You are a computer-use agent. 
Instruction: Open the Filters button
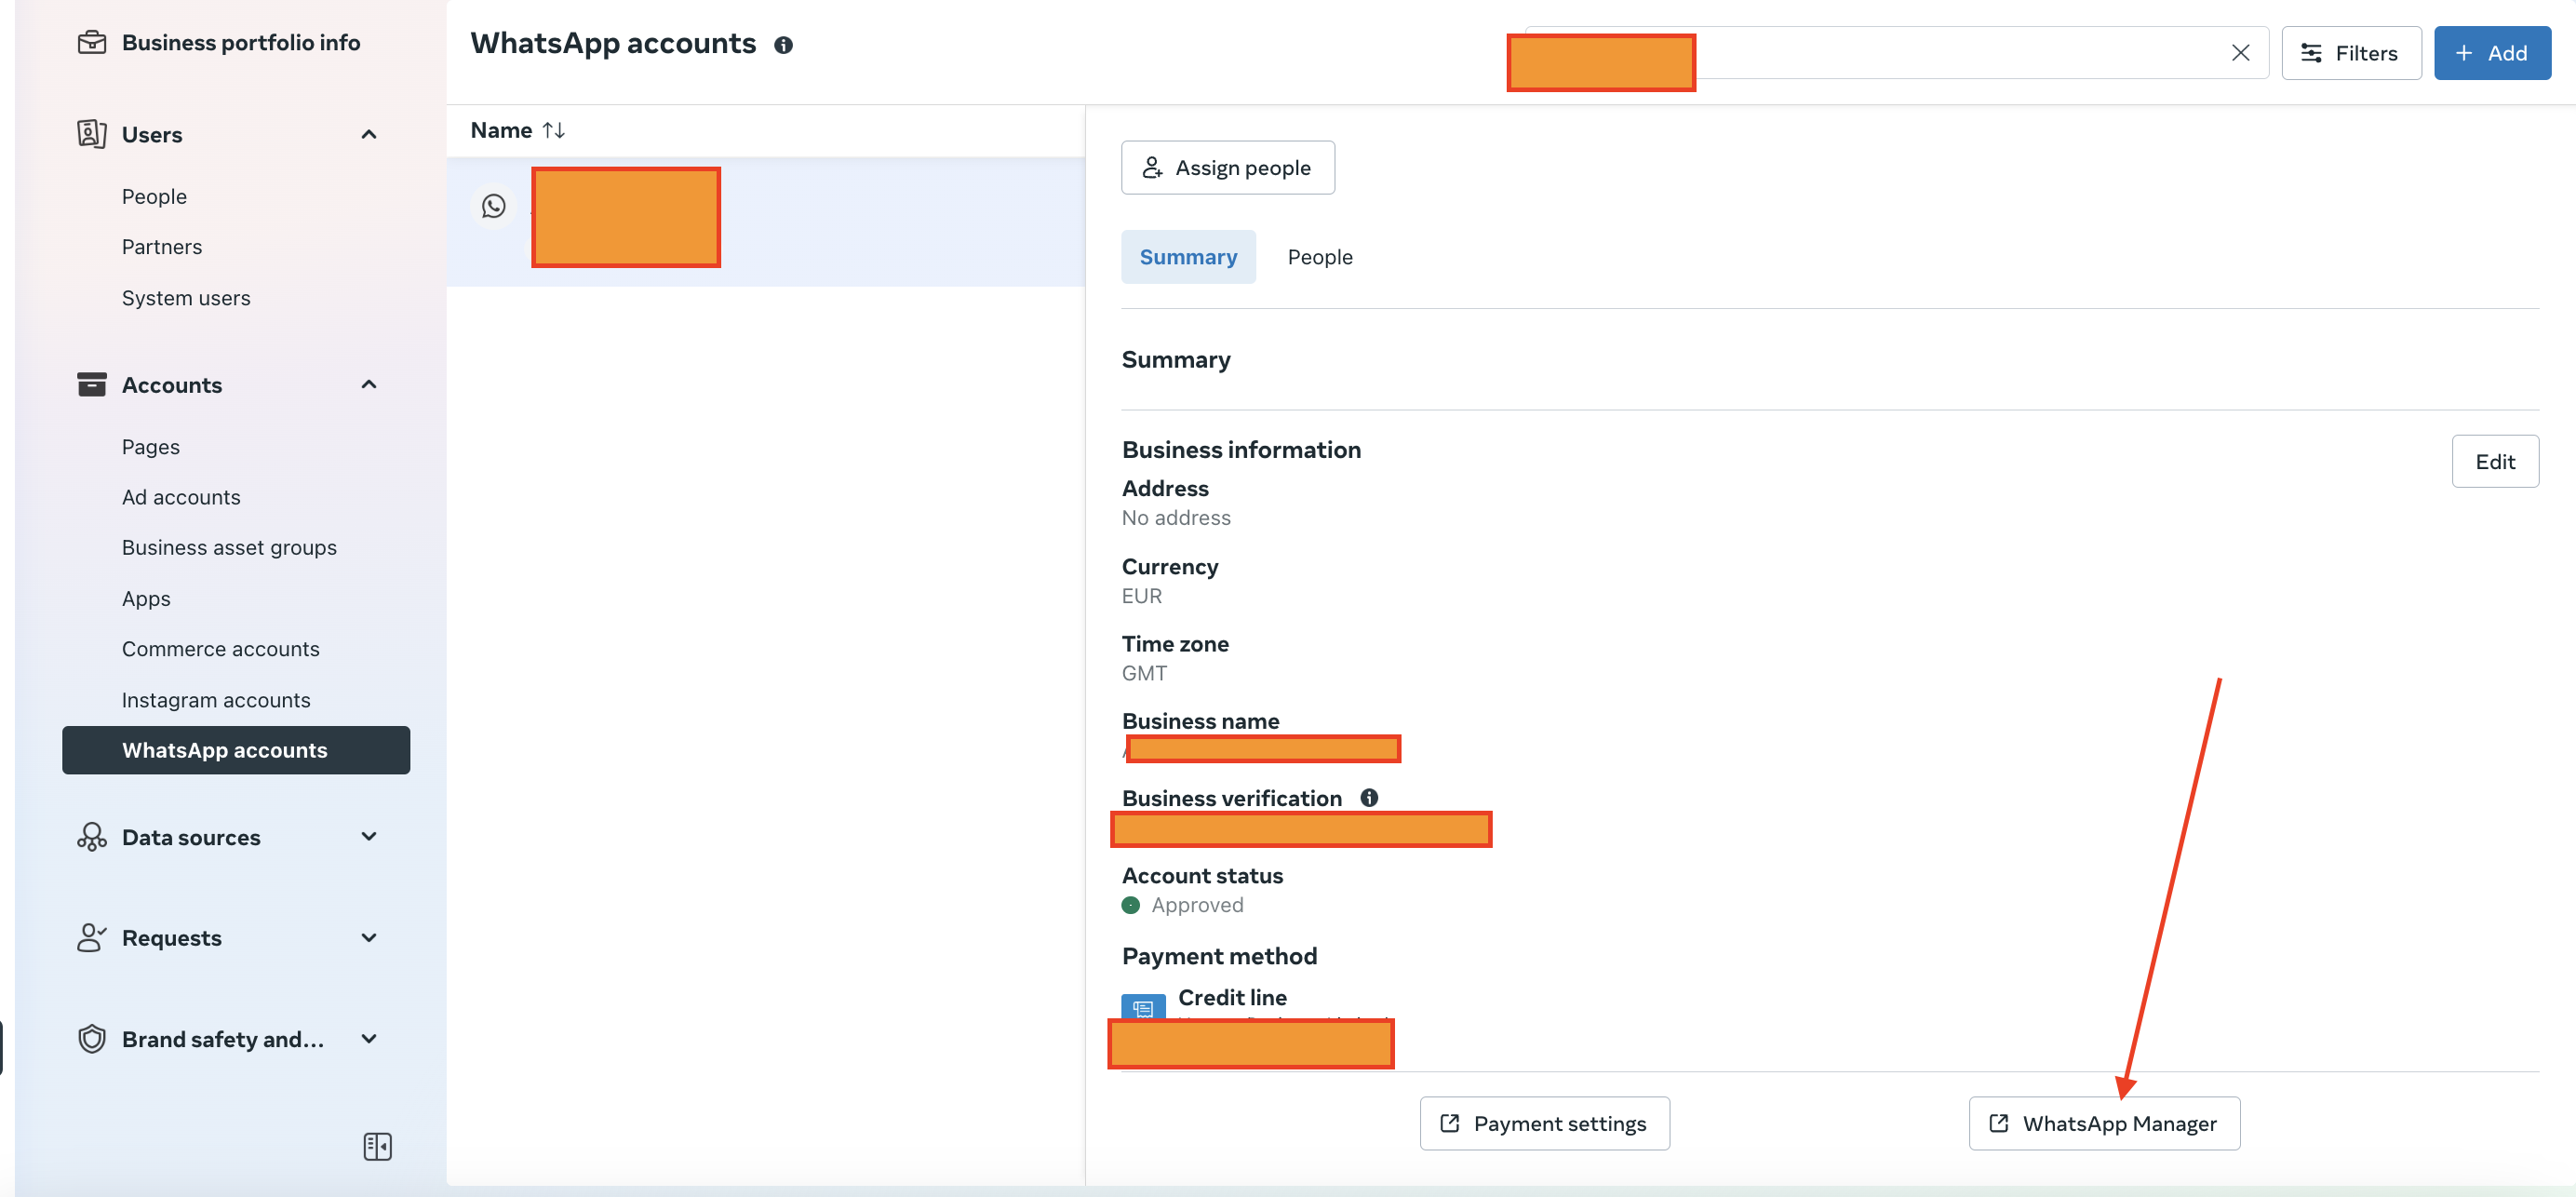tap(2351, 53)
